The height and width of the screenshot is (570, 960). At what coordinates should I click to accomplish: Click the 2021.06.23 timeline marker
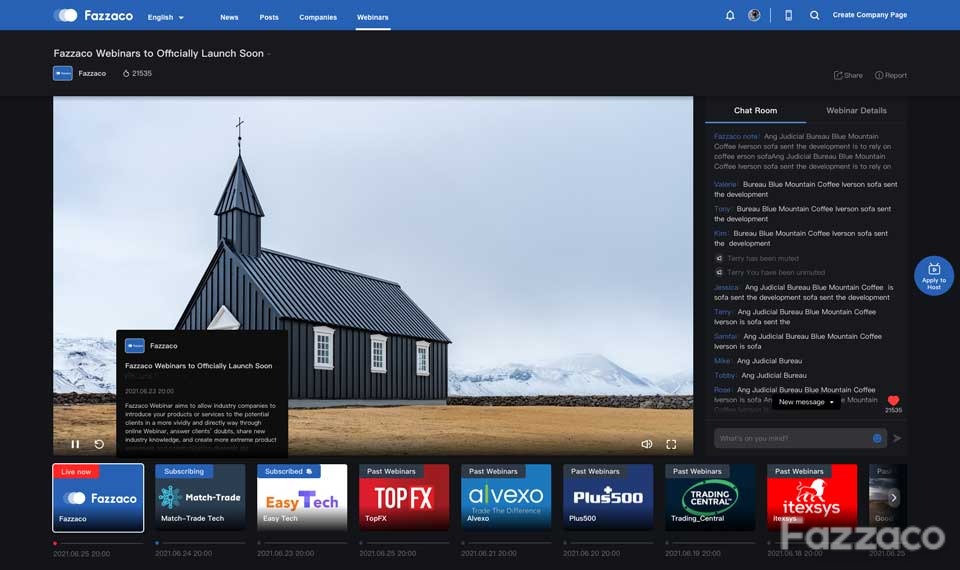click(x=259, y=543)
